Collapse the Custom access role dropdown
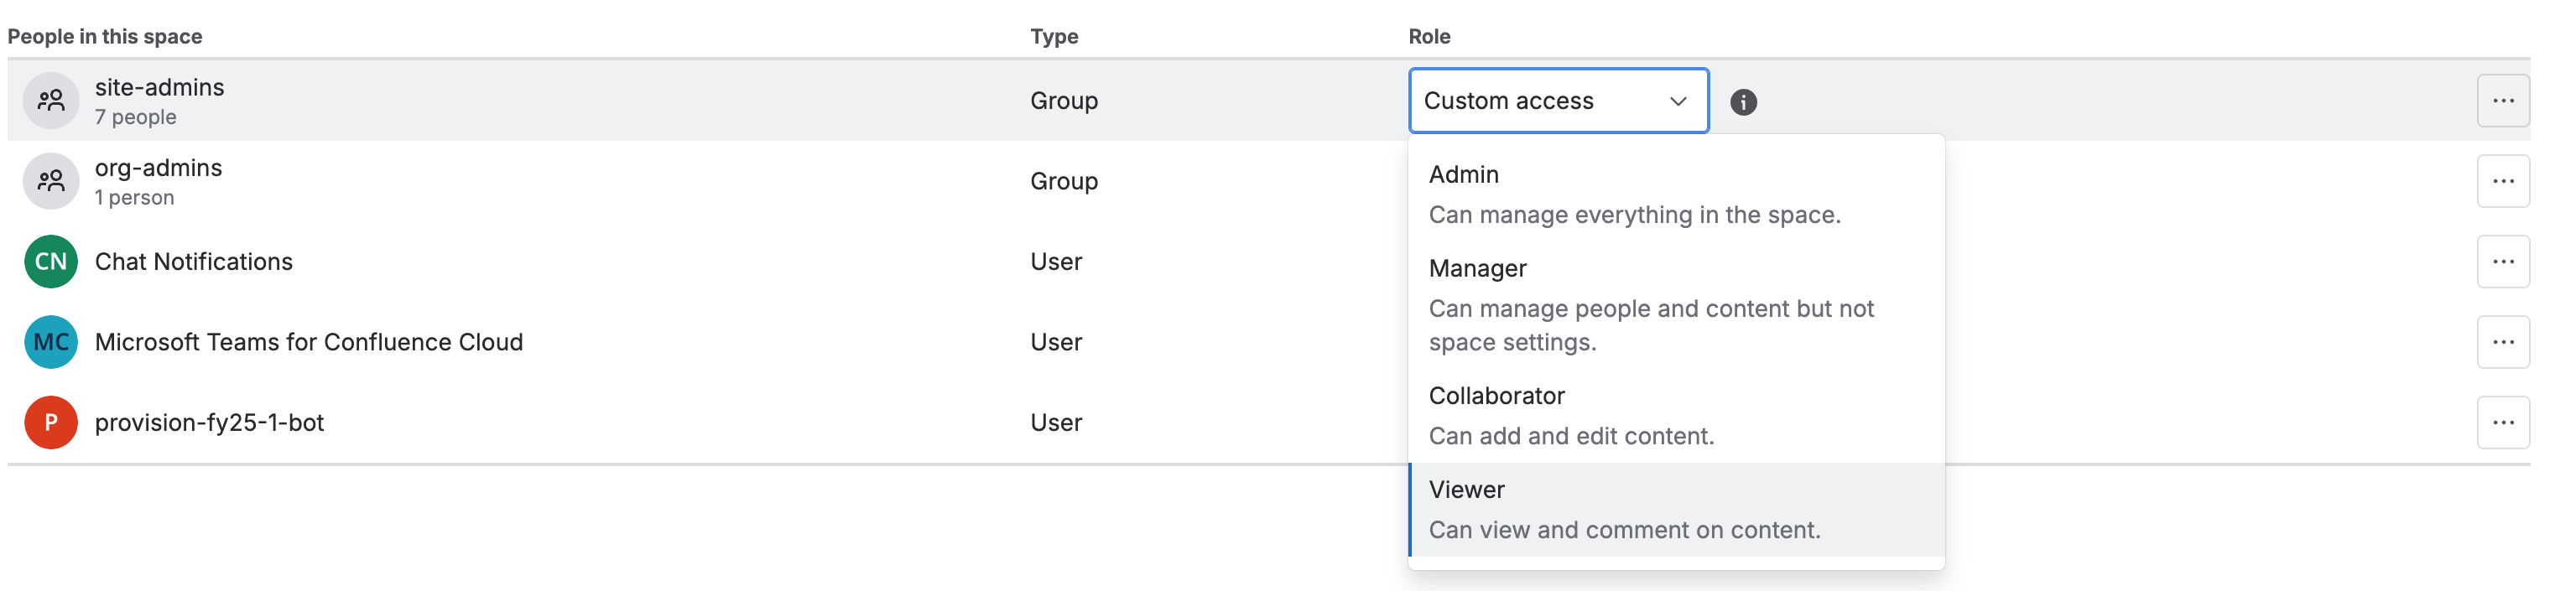The height and width of the screenshot is (591, 2576). pos(1558,101)
